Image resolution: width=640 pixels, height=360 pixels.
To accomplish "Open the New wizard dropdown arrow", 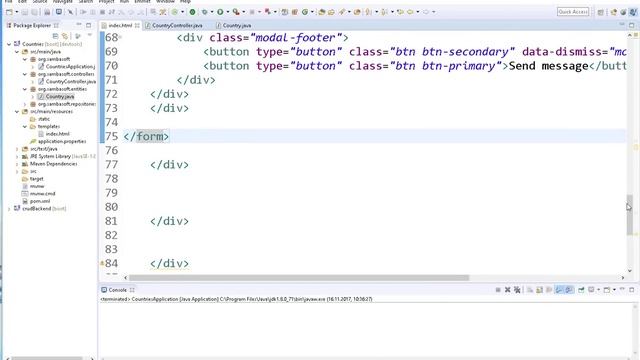I will (x=17, y=12).
